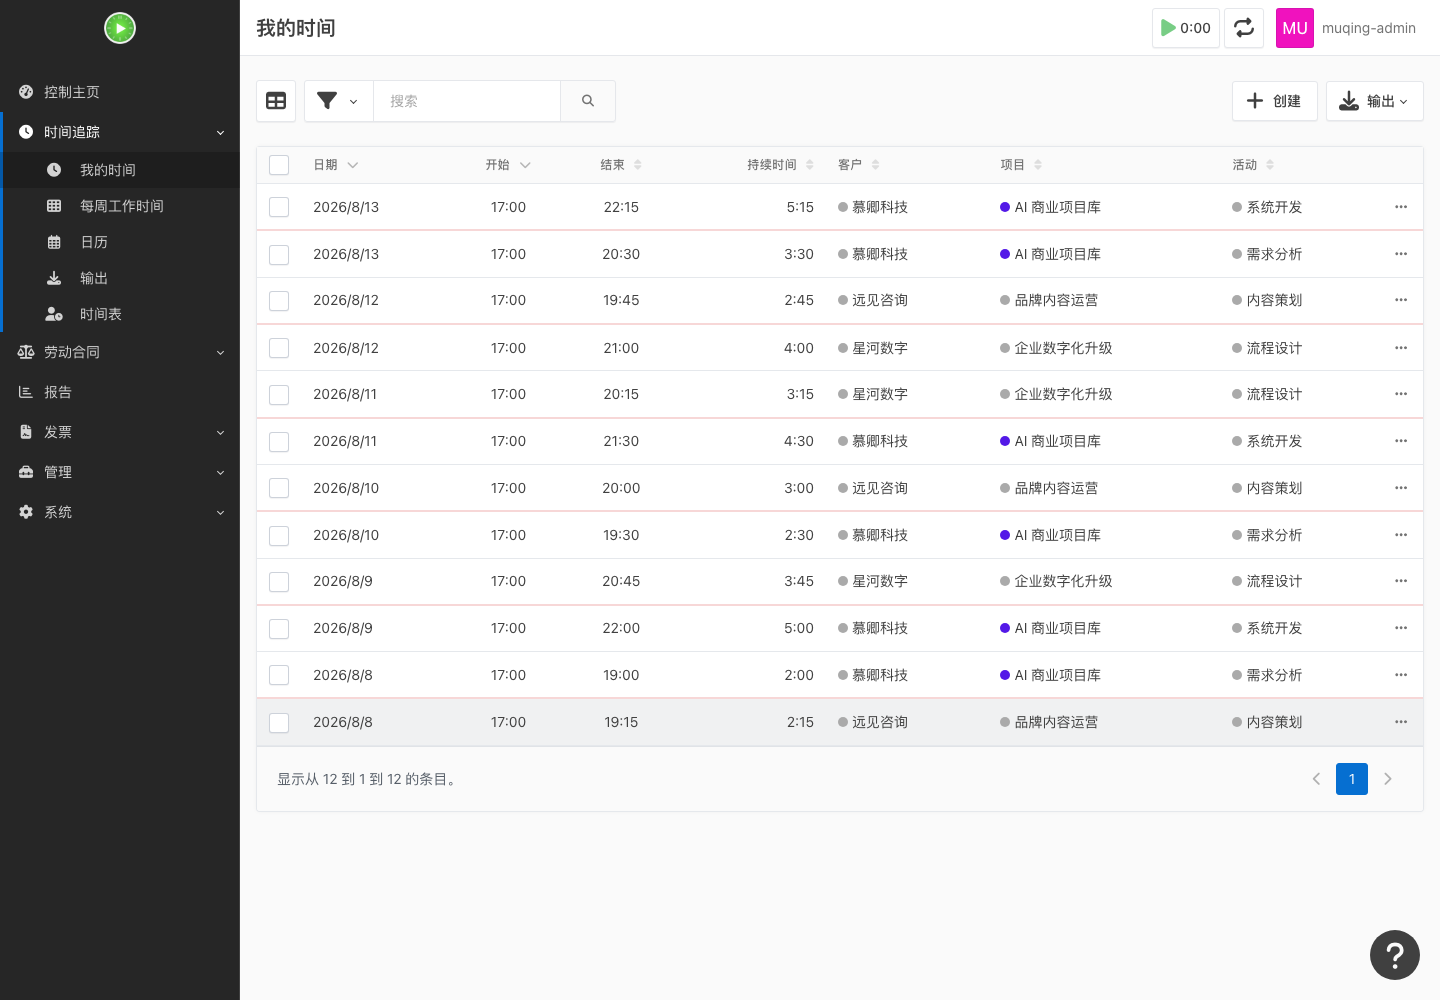Screen dimensions: 1440x1000
Task: Open actions menu for 20:45 row
Action: click(x=1401, y=581)
